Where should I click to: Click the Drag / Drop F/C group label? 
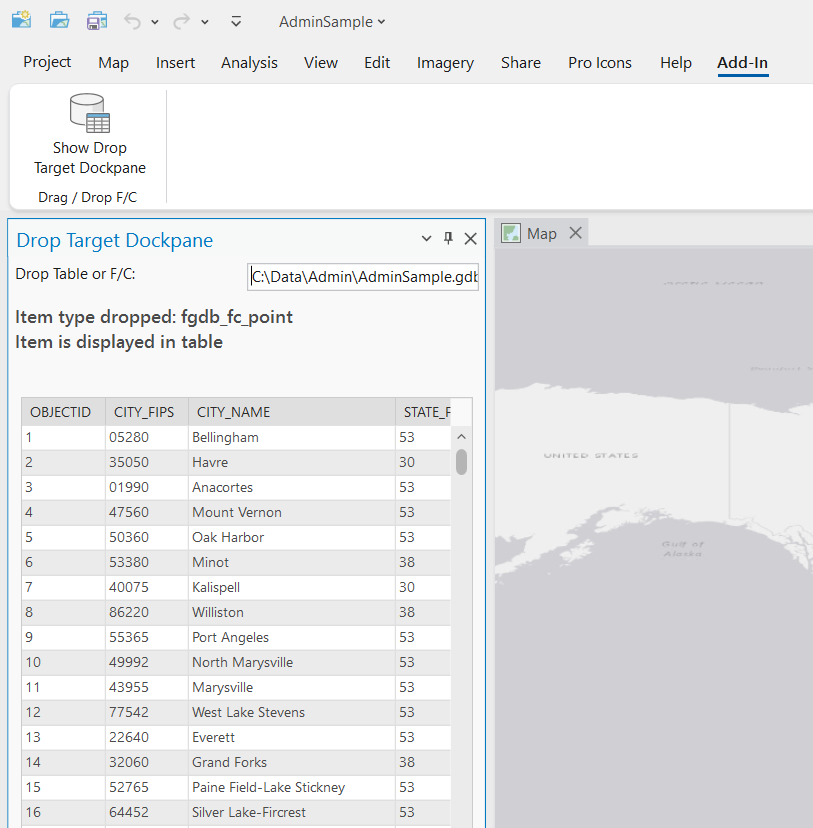(88, 197)
